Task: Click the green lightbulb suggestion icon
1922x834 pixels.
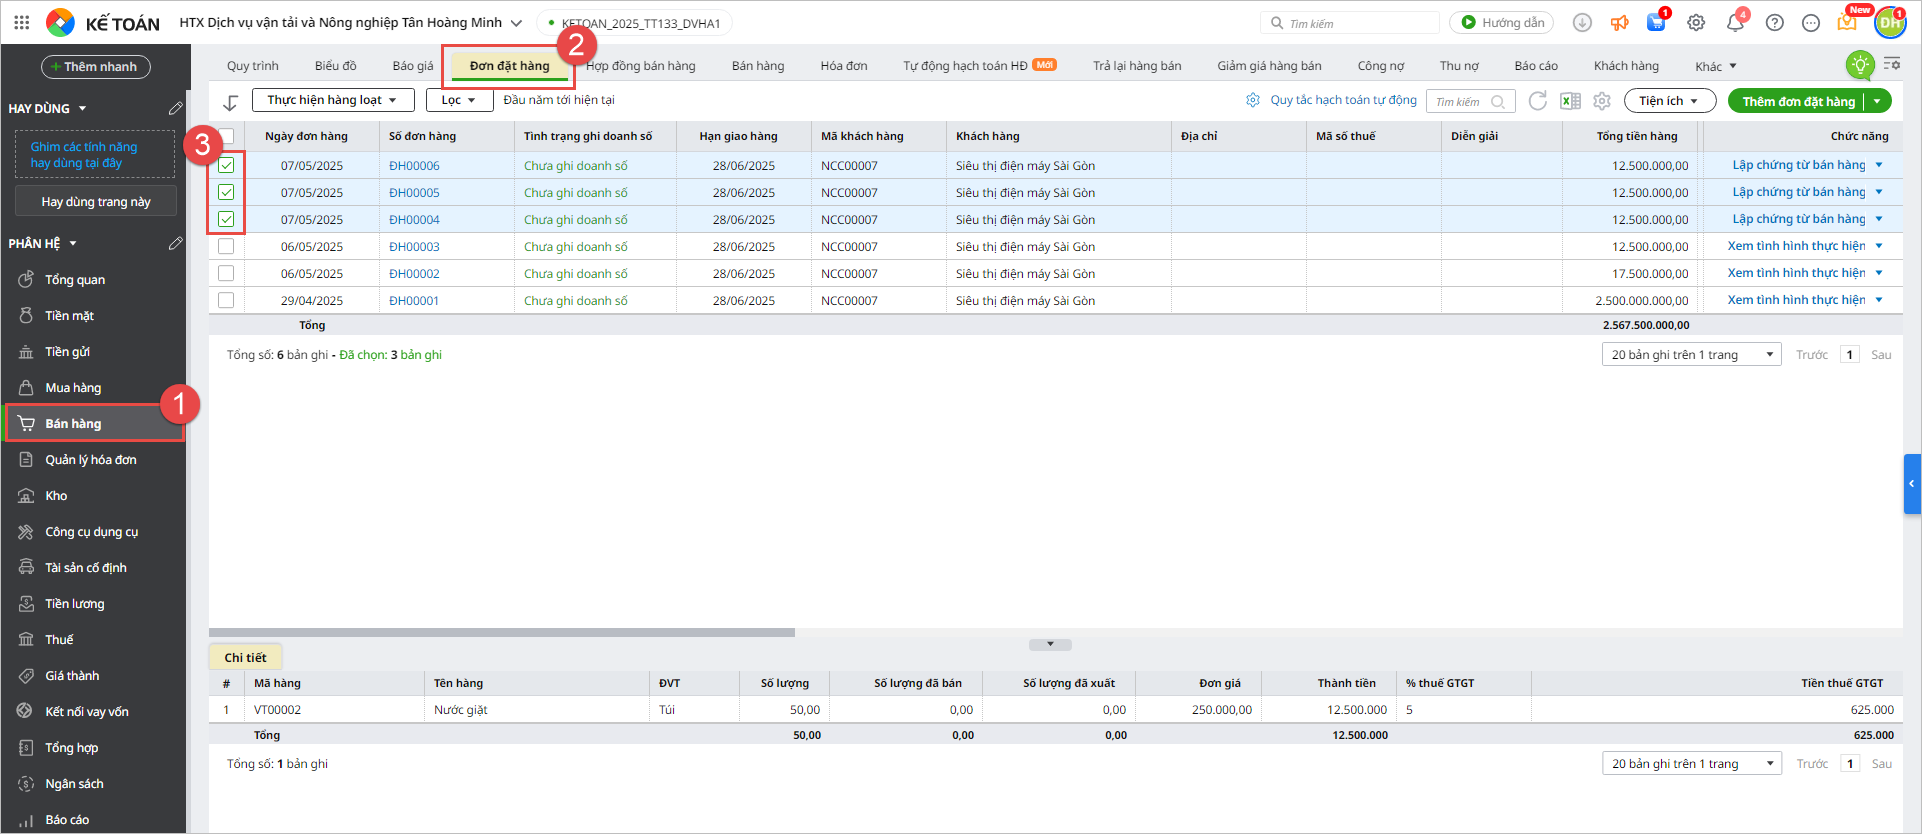Action: click(x=1860, y=65)
